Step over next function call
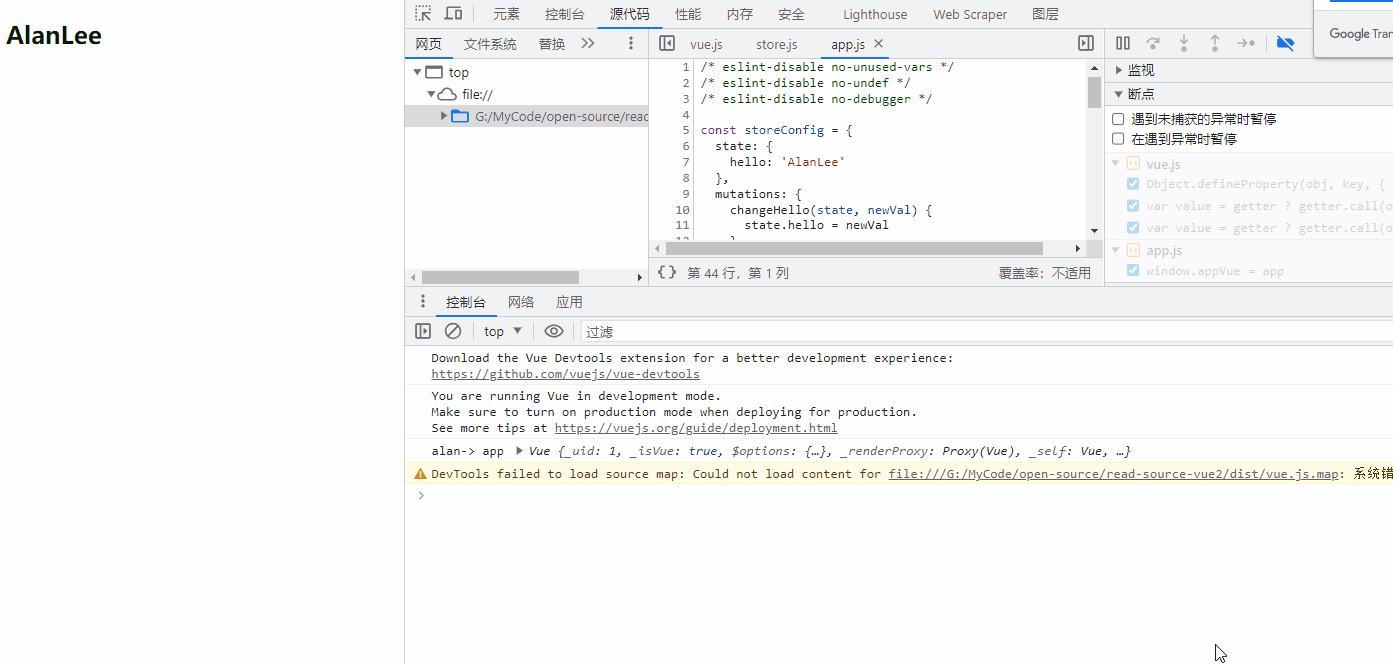 1153,43
